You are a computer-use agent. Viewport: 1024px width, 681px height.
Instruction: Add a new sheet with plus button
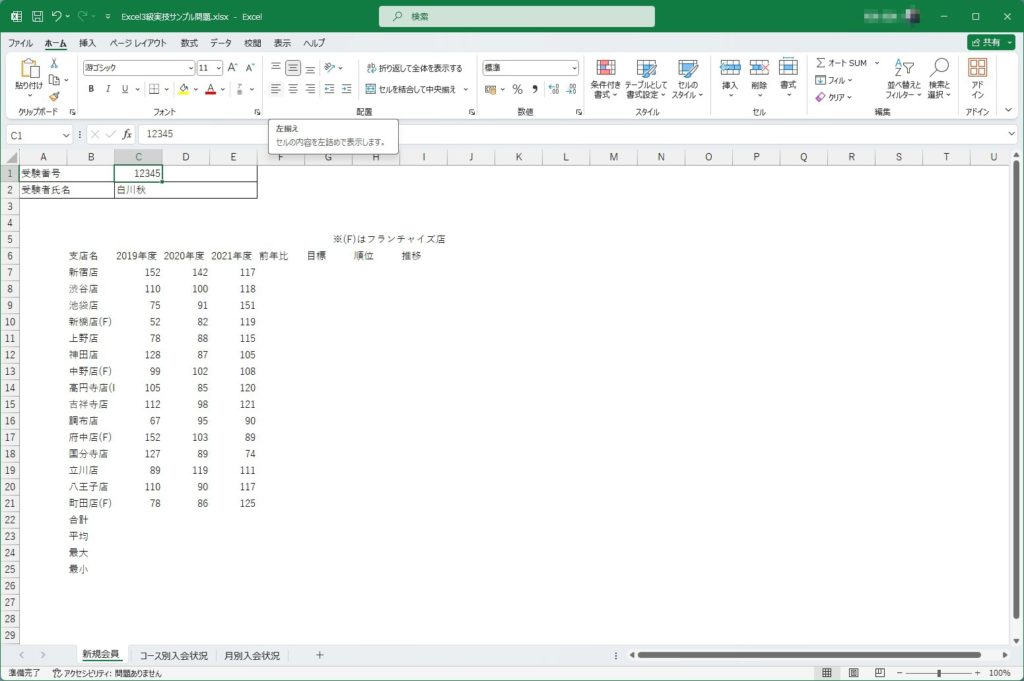click(x=320, y=655)
